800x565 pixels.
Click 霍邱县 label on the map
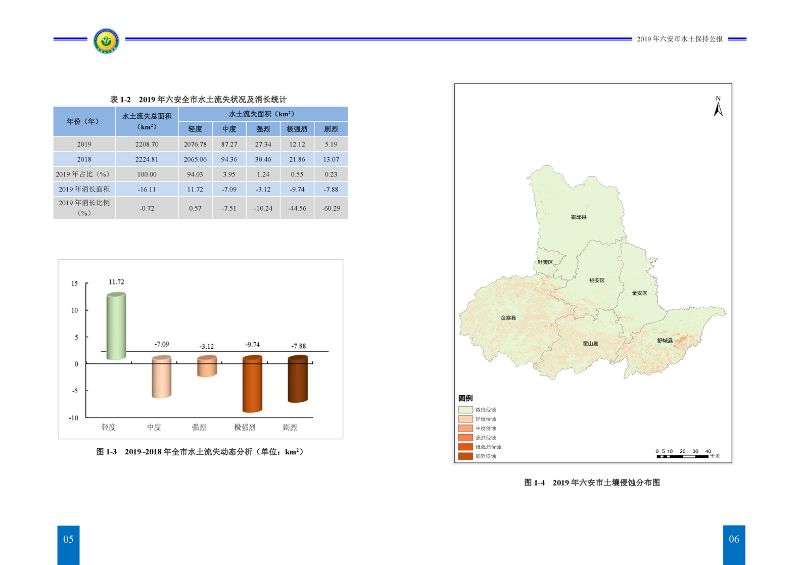click(578, 216)
